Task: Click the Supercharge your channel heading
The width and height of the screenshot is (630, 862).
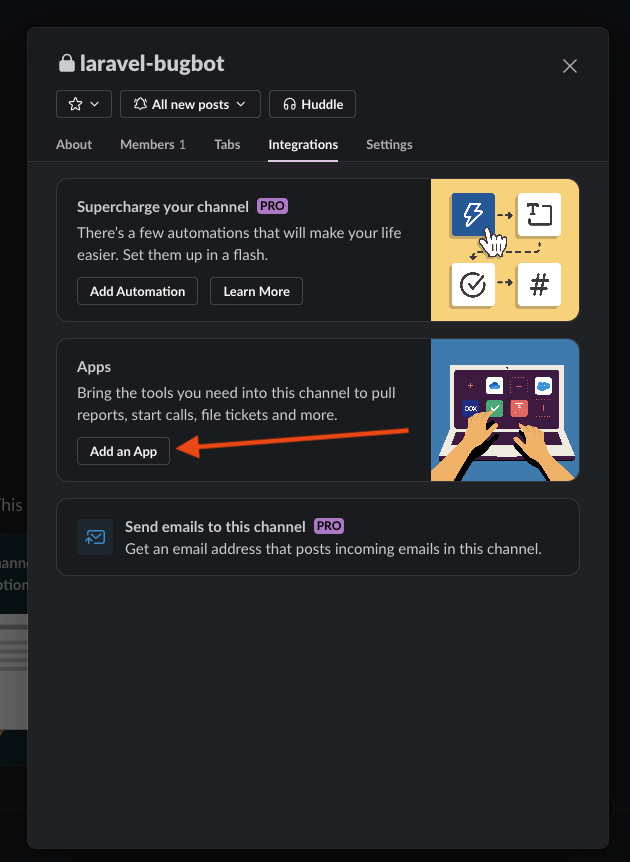Action: 163,207
